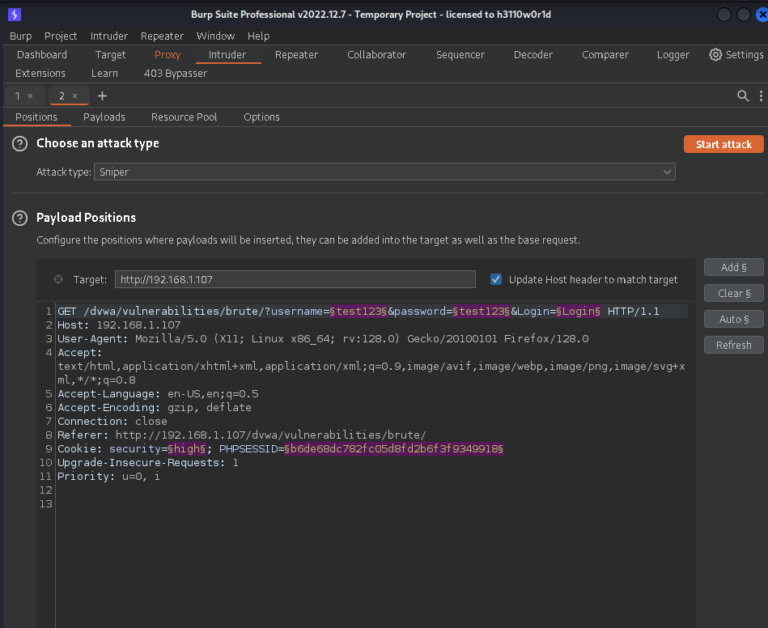
Task: Click the Clear § button
Action: pos(734,293)
